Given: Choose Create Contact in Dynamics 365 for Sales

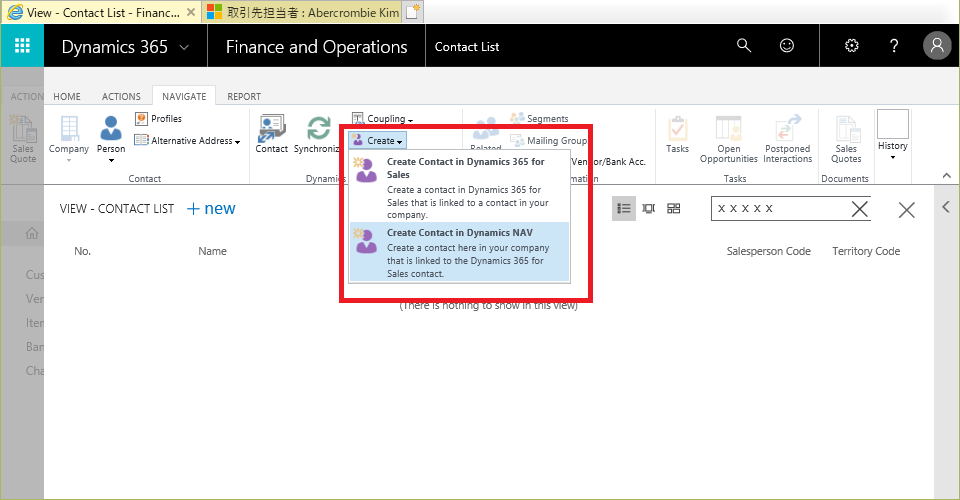Looking at the screenshot, I should [x=459, y=187].
